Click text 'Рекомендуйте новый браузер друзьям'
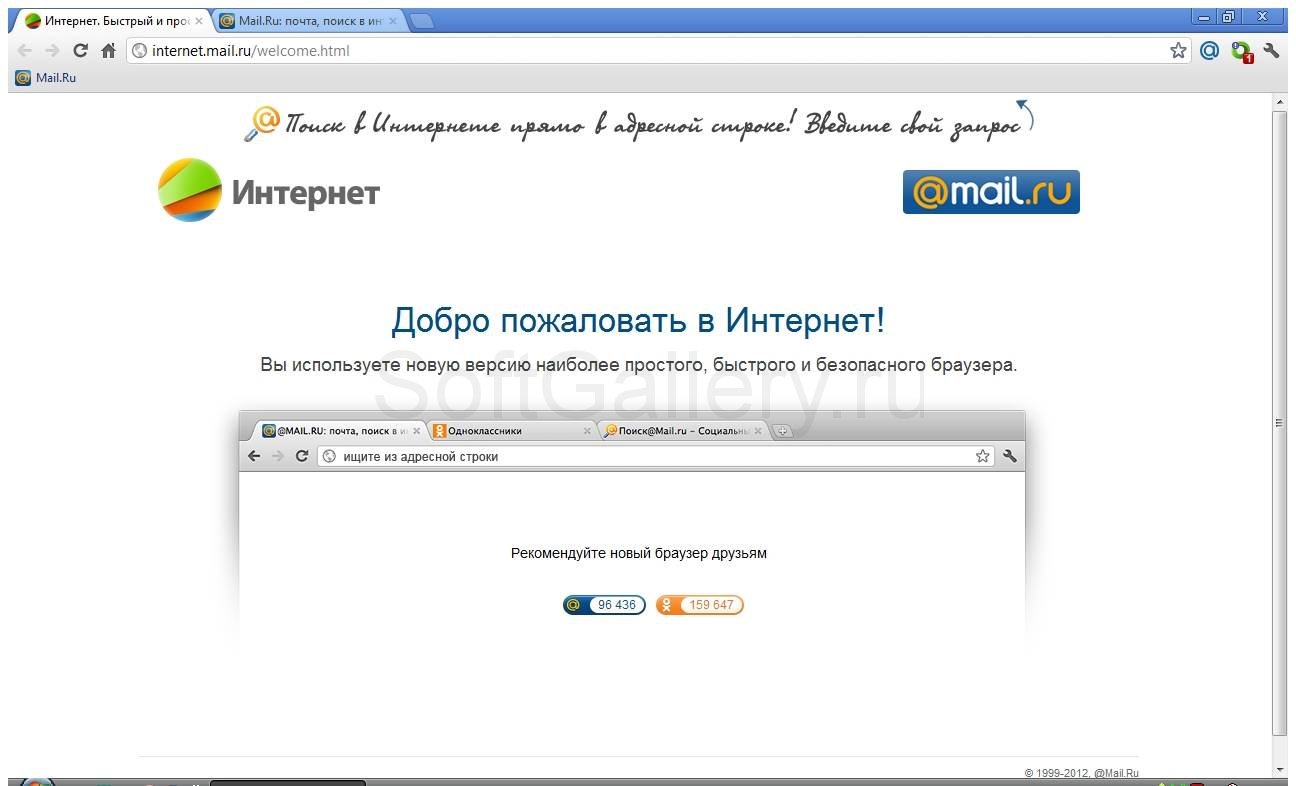 coord(639,553)
